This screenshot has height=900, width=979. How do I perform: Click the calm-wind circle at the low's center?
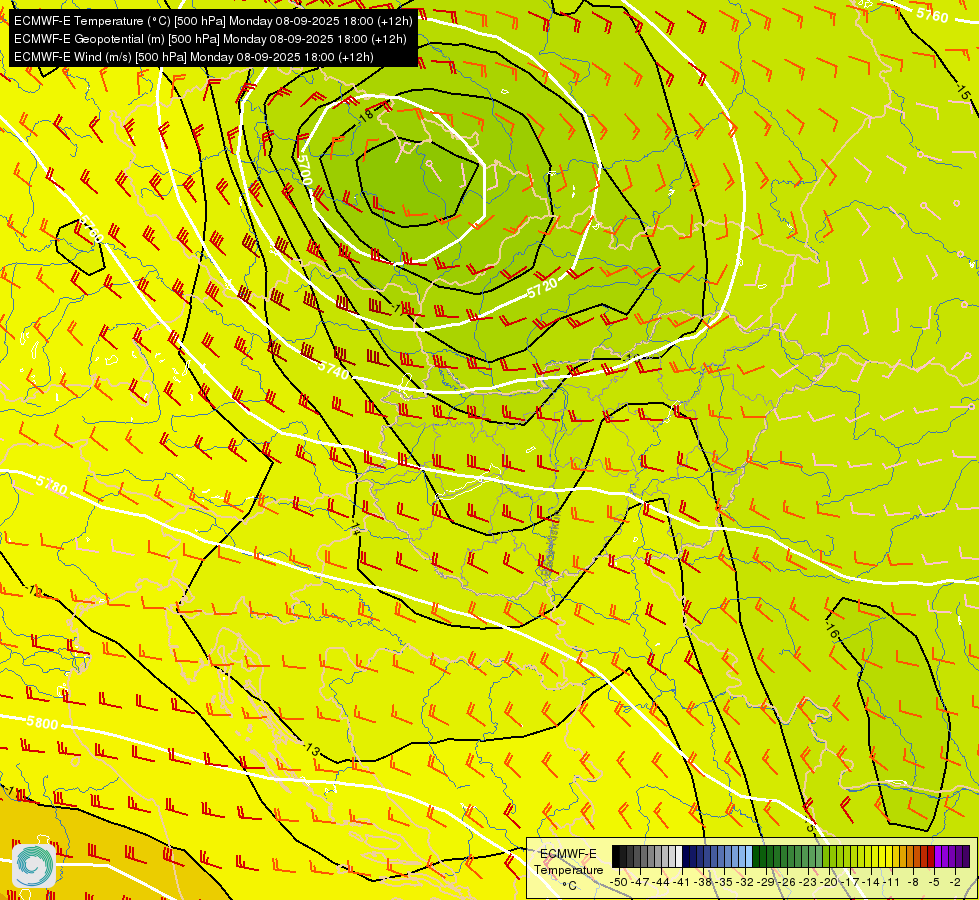click(x=429, y=164)
